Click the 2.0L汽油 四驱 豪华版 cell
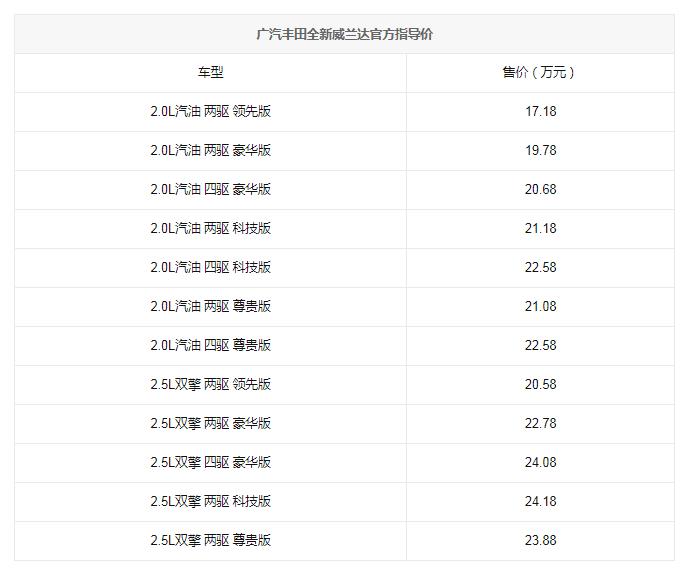Viewport: 685px width, 577px height. (211, 189)
